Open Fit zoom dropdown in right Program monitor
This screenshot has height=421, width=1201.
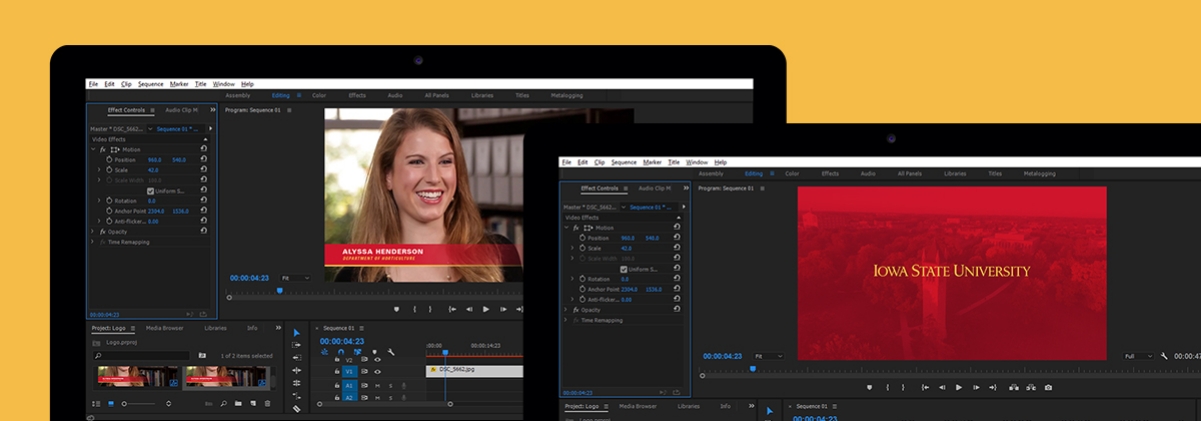point(768,356)
